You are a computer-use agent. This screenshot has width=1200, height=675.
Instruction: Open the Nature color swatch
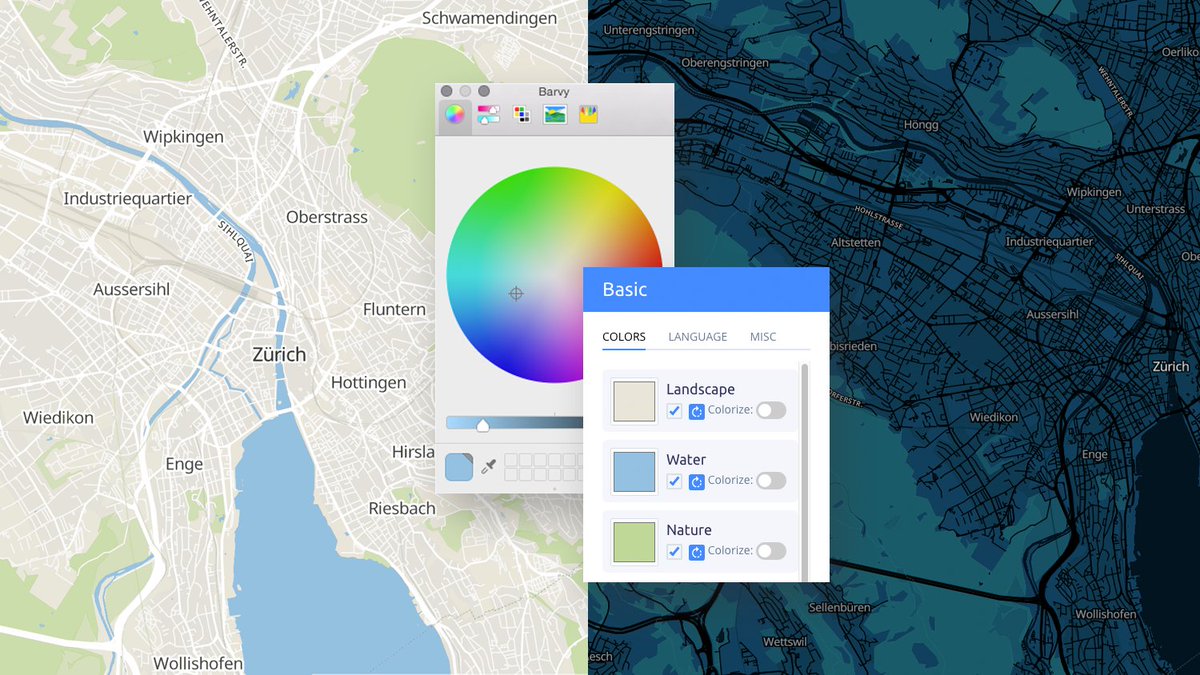pyautogui.click(x=634, y=541)
